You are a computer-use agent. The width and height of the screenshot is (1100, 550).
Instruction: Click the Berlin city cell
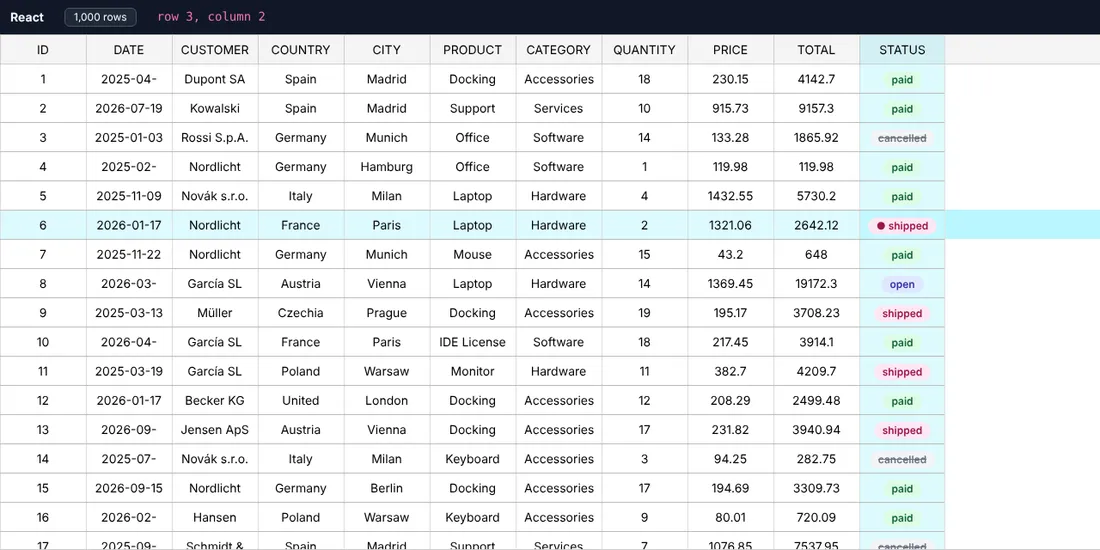(x=387, y=488)
